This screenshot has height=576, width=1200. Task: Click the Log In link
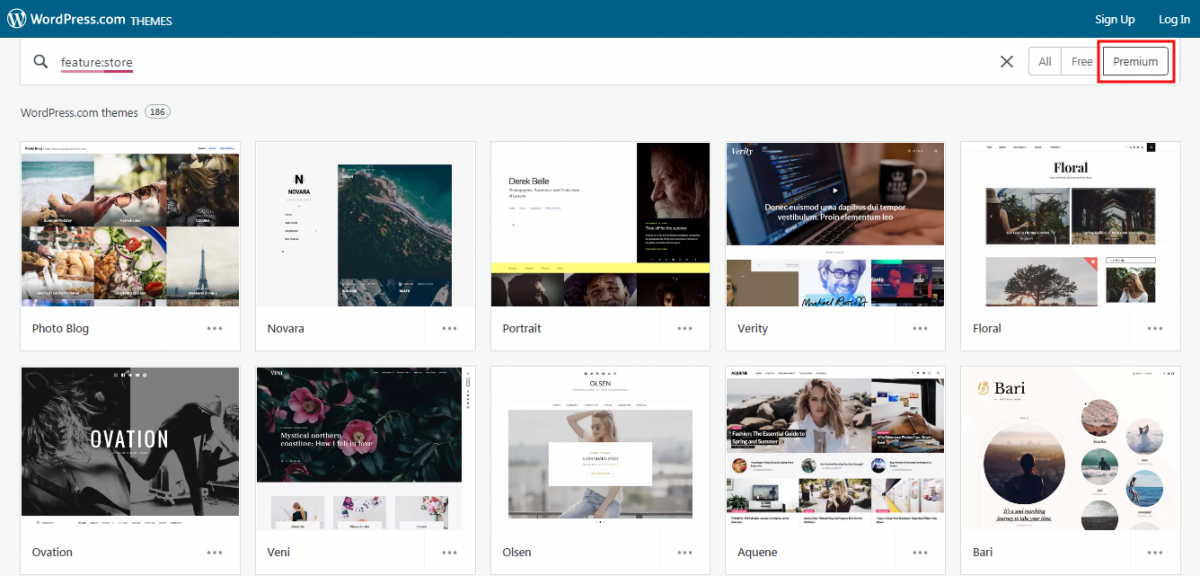(x=1174, y=20)
